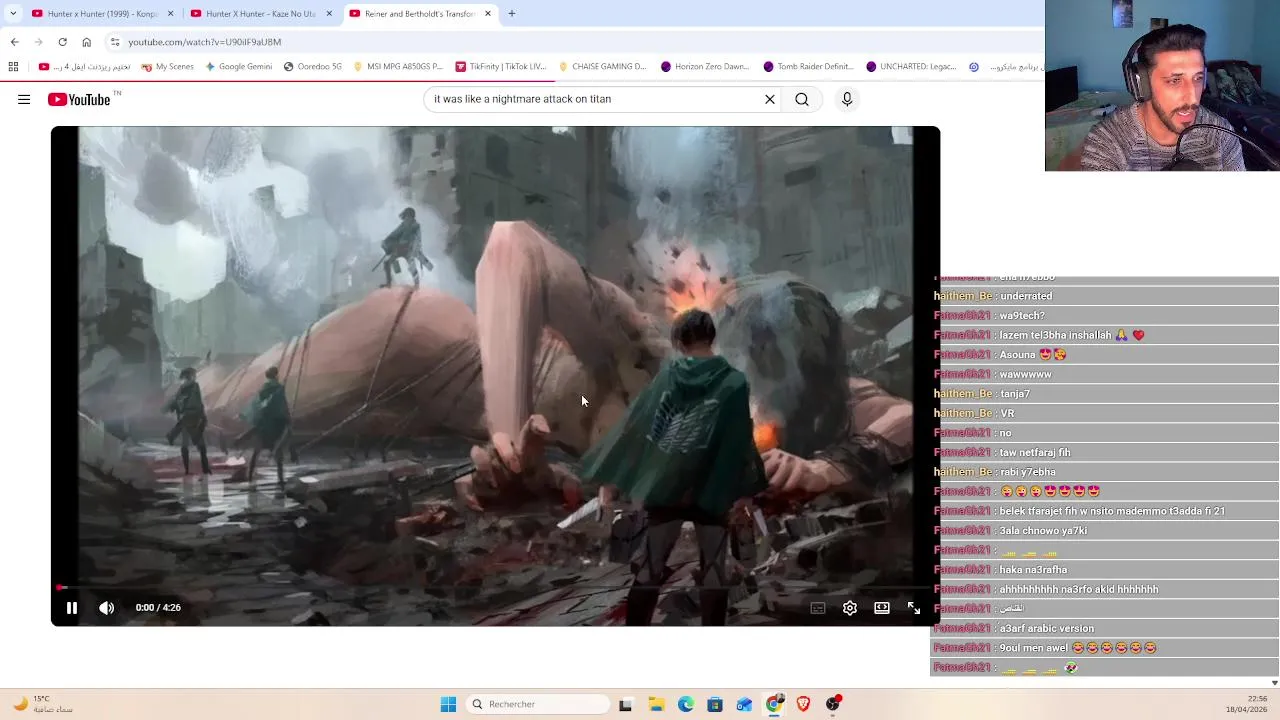This screenshot has height=720, width=1280.
Task: Open Outlook from taskbar
Action: click(x=744, y=704)
